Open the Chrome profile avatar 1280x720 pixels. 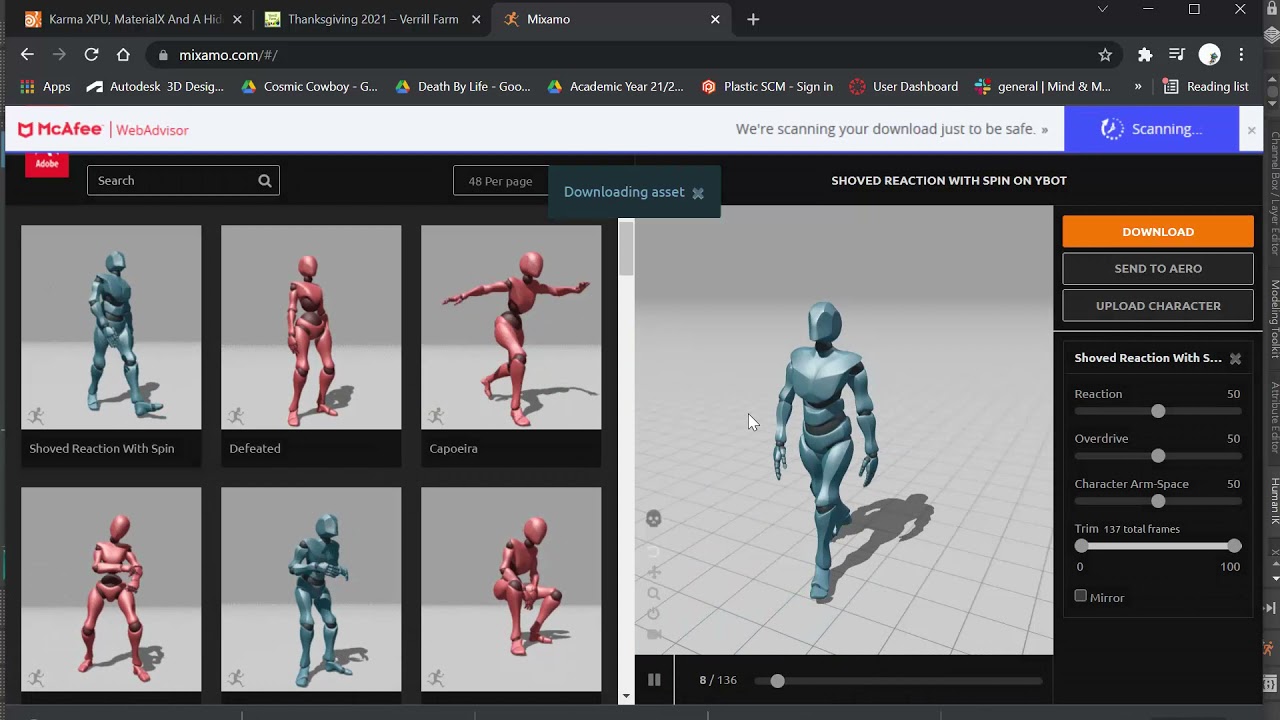(x=1209, y=55)
